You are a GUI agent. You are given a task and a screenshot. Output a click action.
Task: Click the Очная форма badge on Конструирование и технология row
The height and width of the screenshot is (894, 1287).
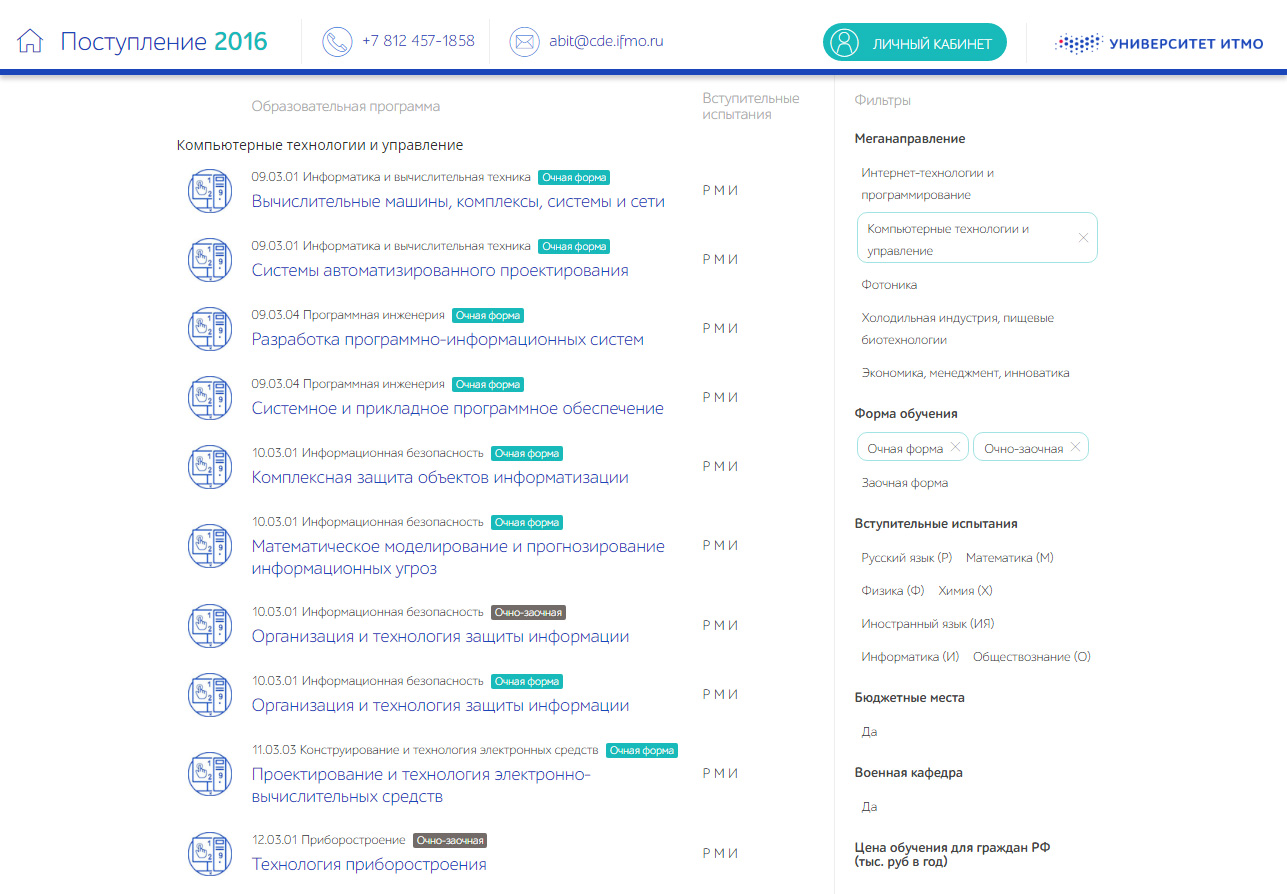(642, 751)
